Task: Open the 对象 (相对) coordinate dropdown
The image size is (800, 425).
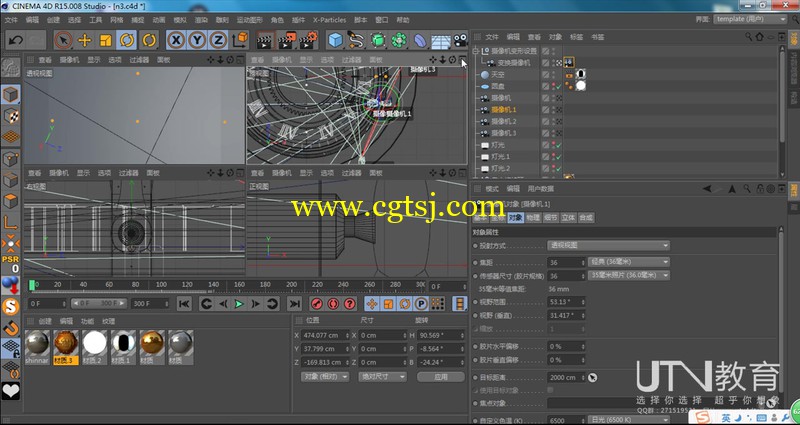Action: (x=325, y=377)
